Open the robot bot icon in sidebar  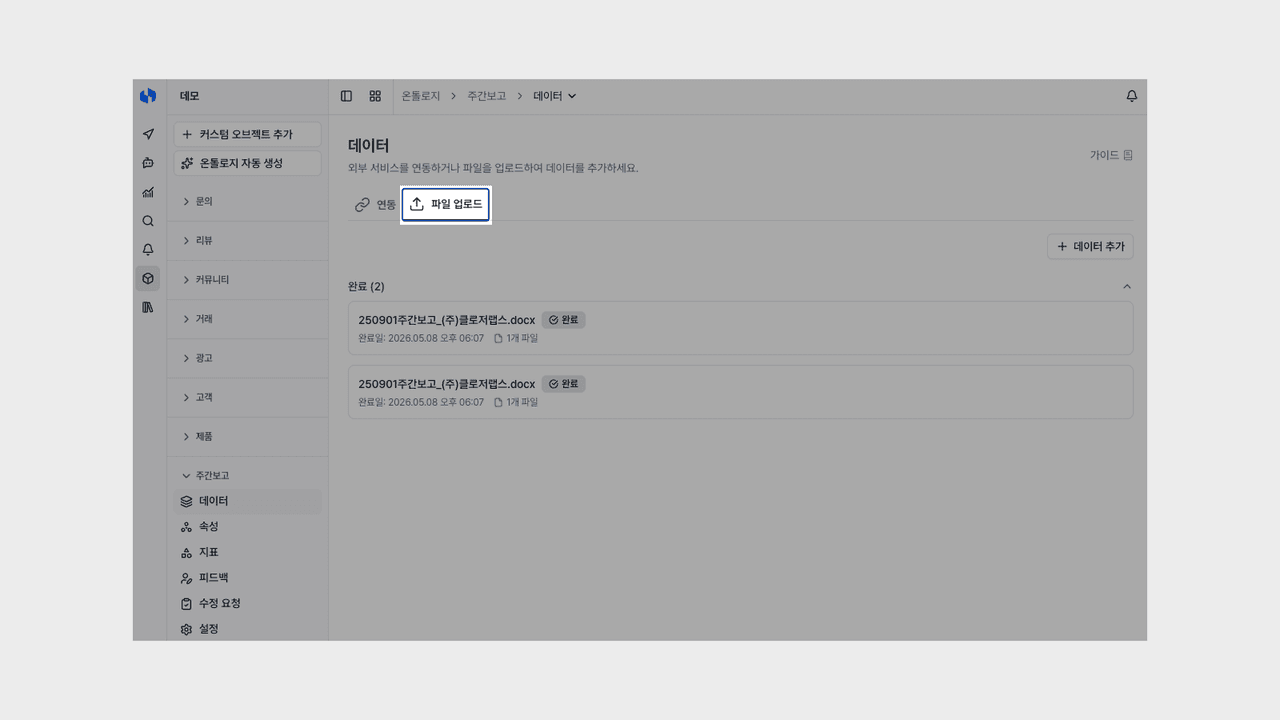click(x=148, y=163)
